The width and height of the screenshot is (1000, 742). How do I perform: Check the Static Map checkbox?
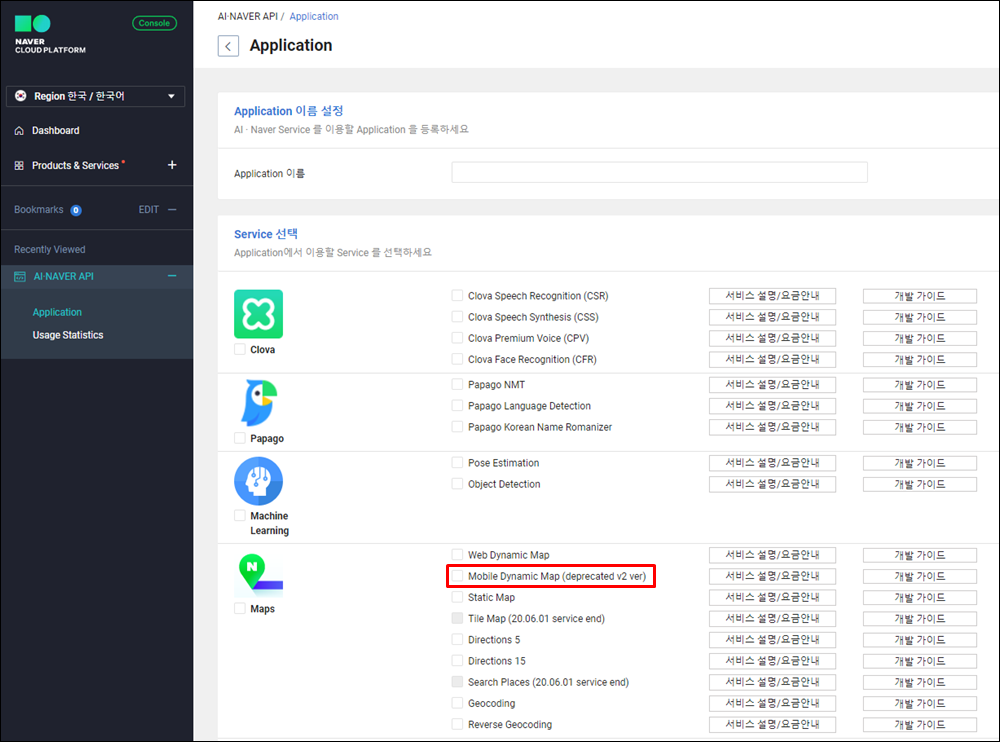point(457,597)
